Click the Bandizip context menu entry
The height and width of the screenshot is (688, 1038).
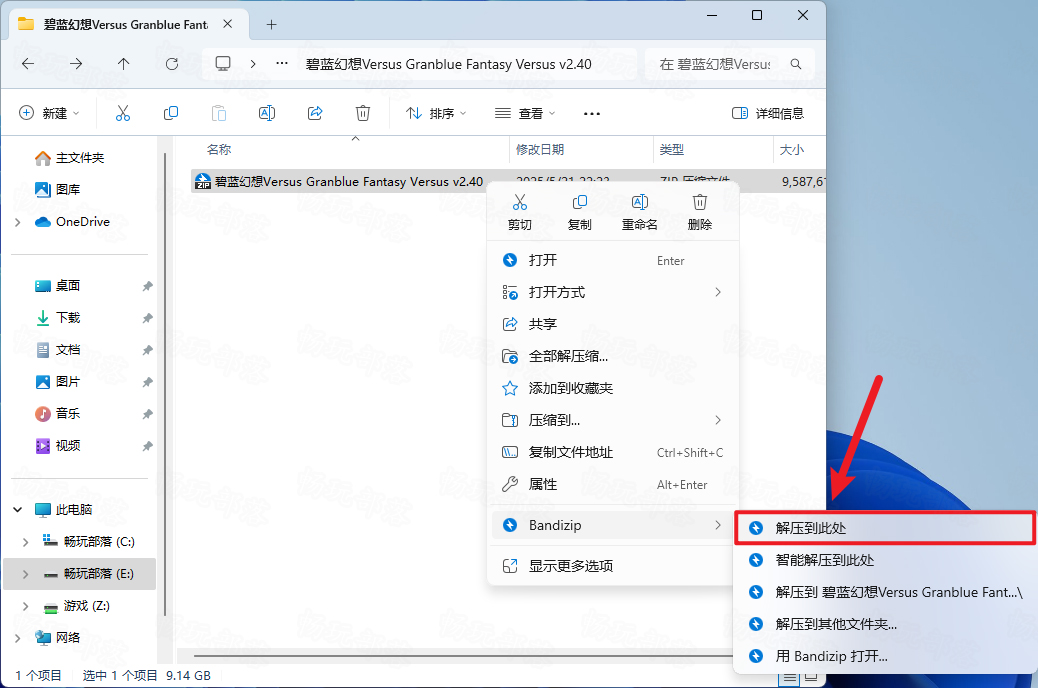pyautogui.click(x=613, y=525)
